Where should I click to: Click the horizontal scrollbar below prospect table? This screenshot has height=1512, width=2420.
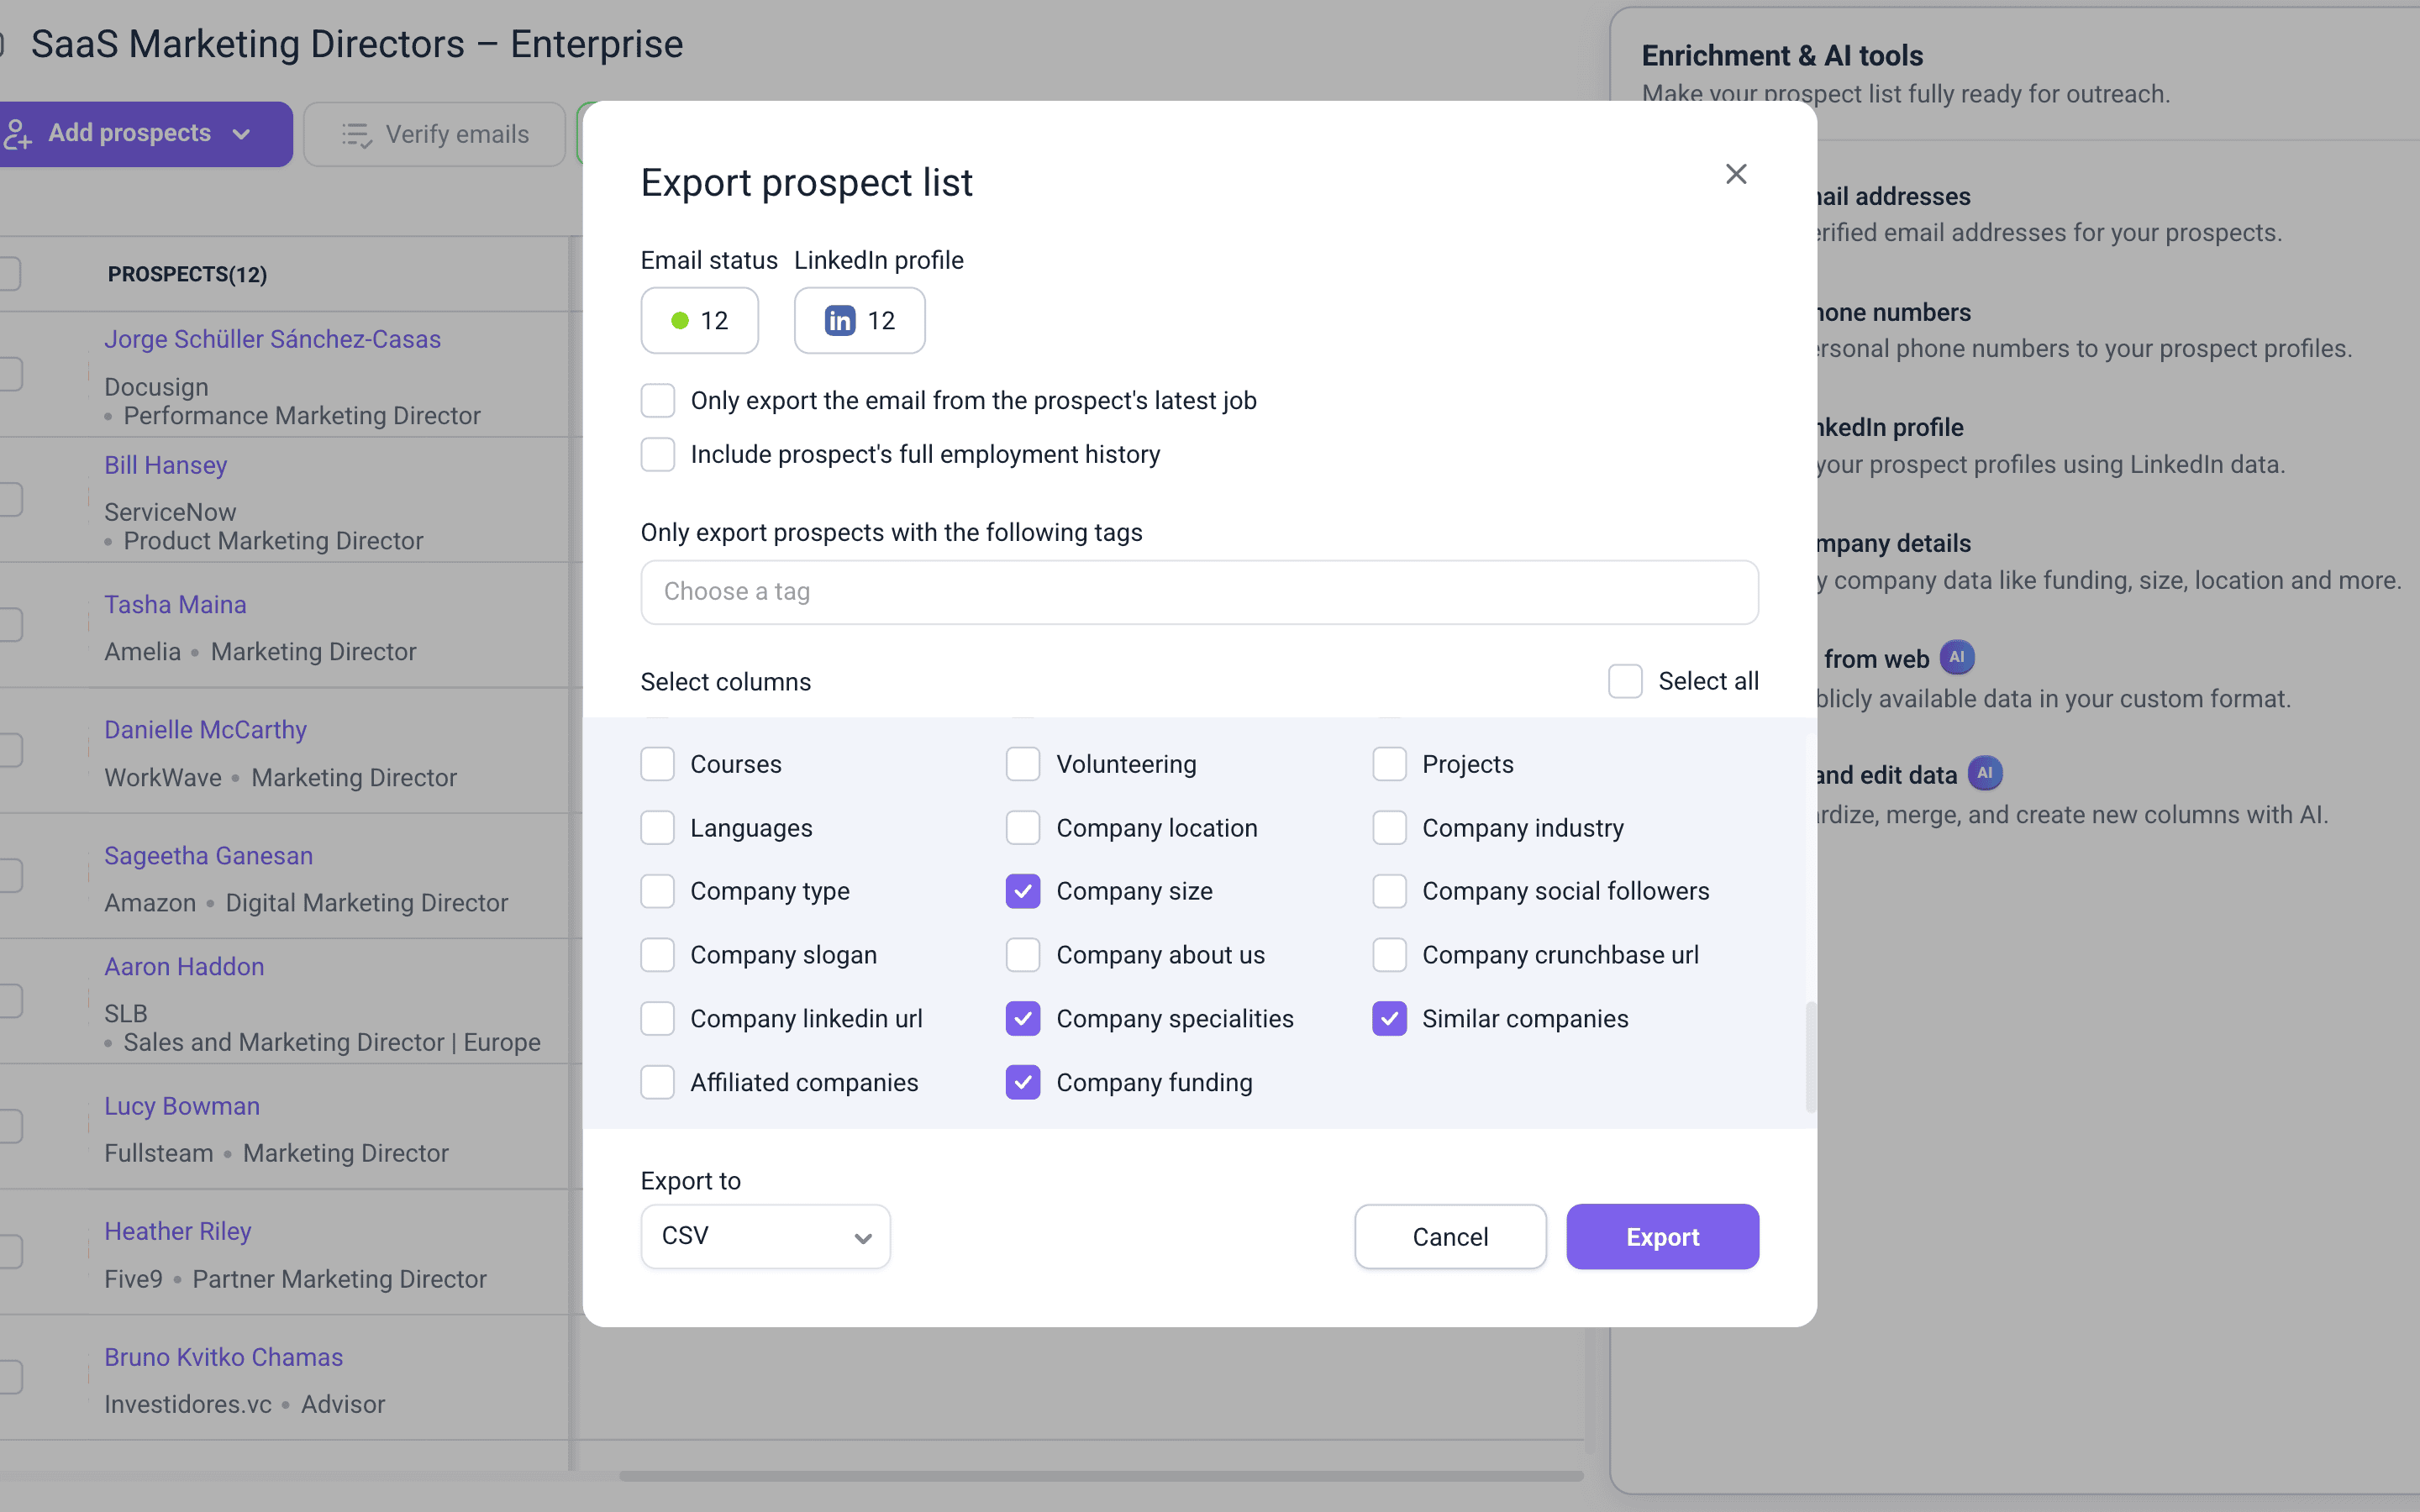(x=1100, y=1475)
